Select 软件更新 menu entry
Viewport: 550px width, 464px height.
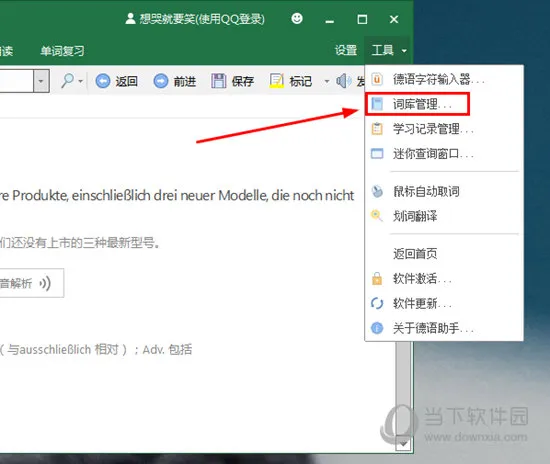point(444,303)
